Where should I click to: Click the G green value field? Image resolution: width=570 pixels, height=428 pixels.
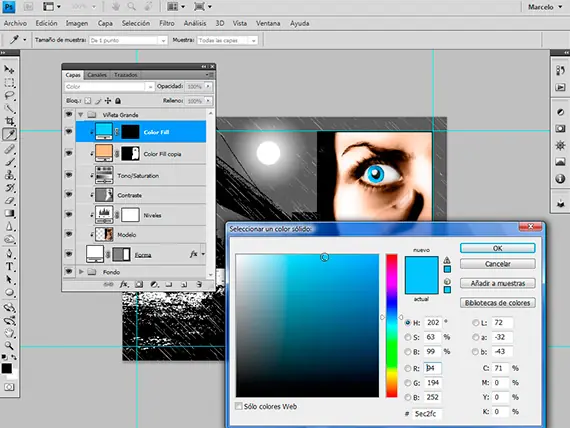pos(432,383)
